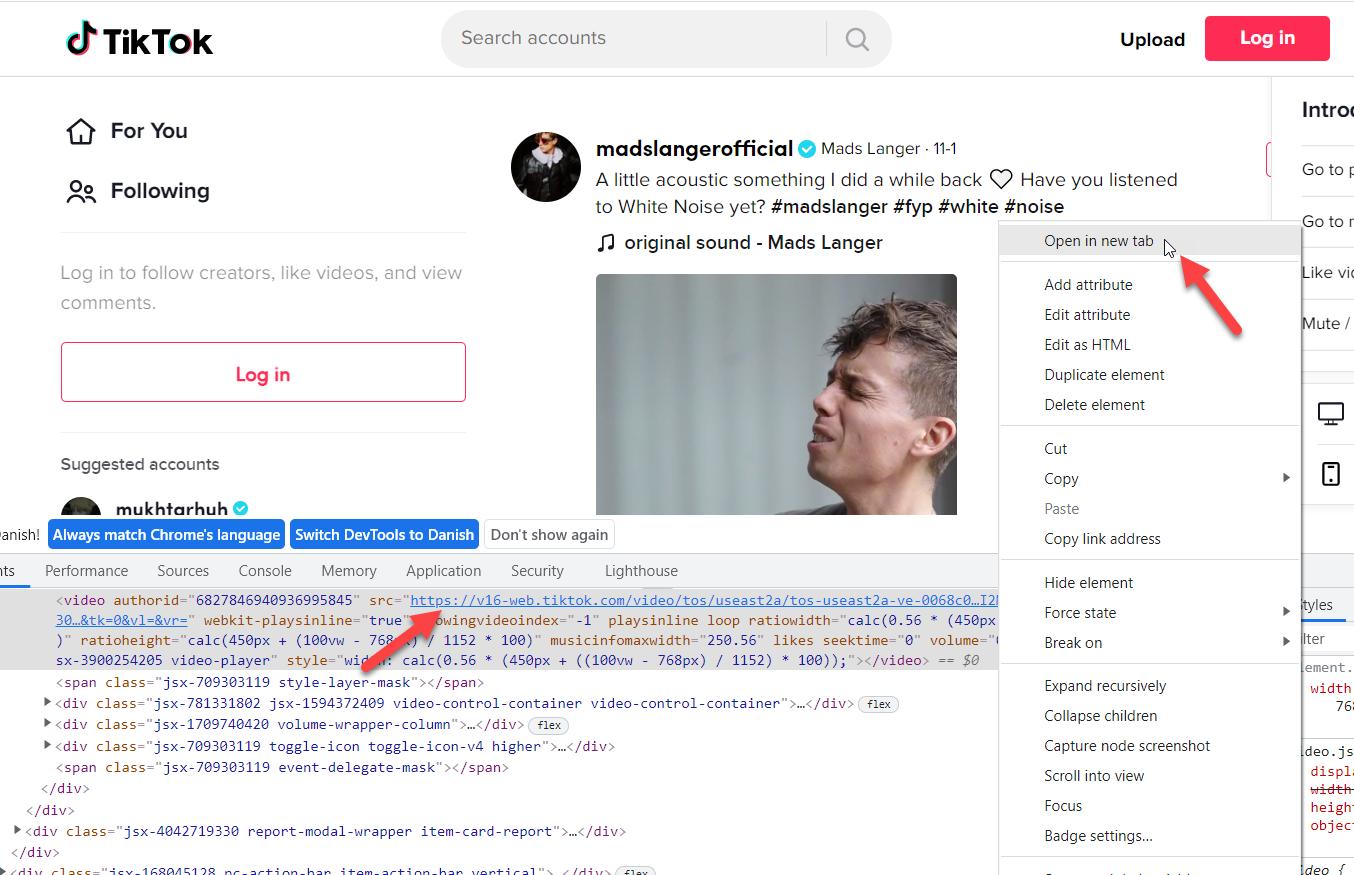Click the verified badge next to madslangerofficial
The width and height of the screenshot is (1354, 875).
coord(807,149)
